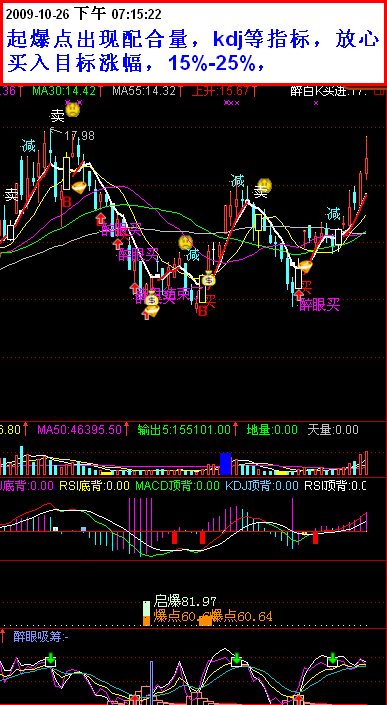Click the diamond icon above the red B under 17.98

79,187
